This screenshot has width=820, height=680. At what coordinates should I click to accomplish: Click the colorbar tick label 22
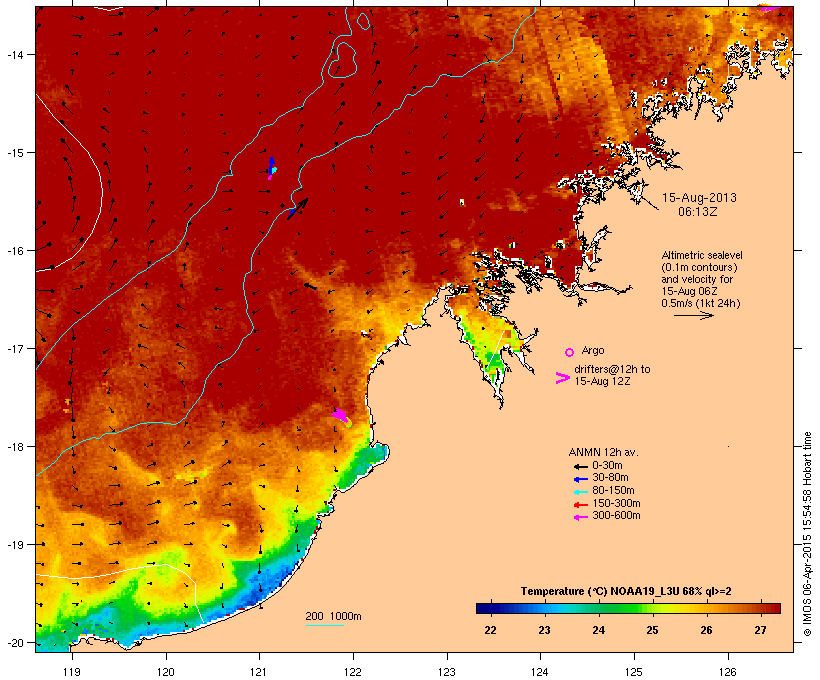(490, 630)
